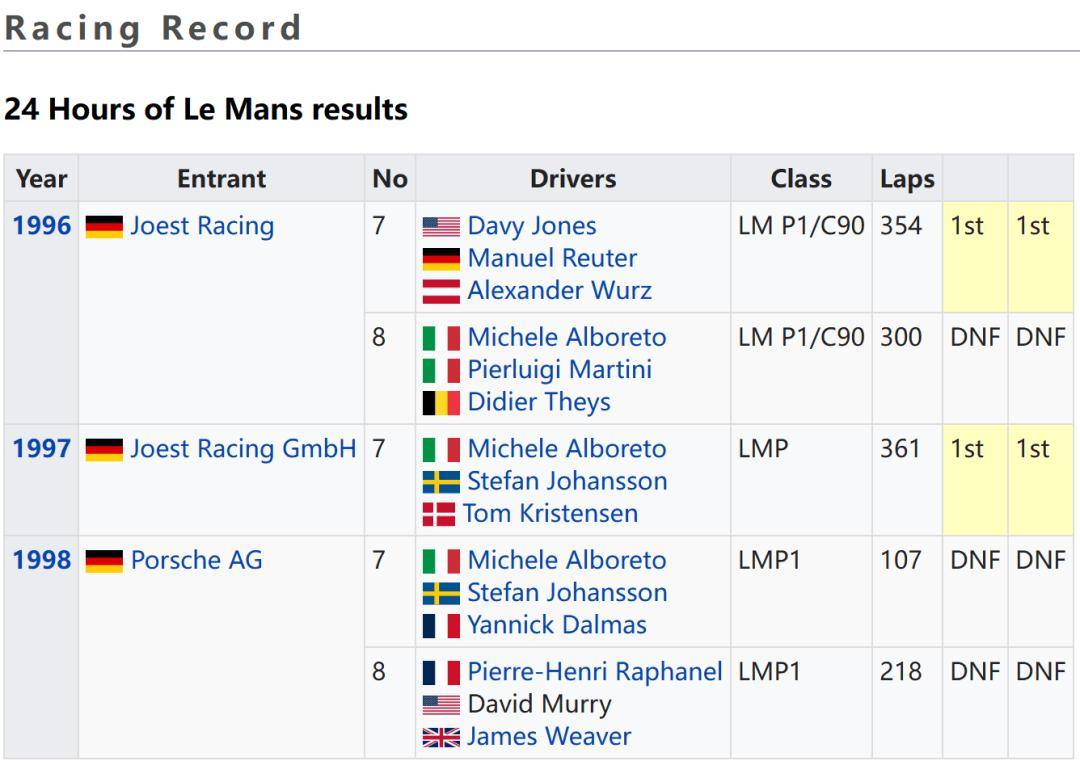Viewport: 1080px width, 761px height.
Task: Open Pierre-Henri Raphanel's driver page
Action: coord(594,672)
